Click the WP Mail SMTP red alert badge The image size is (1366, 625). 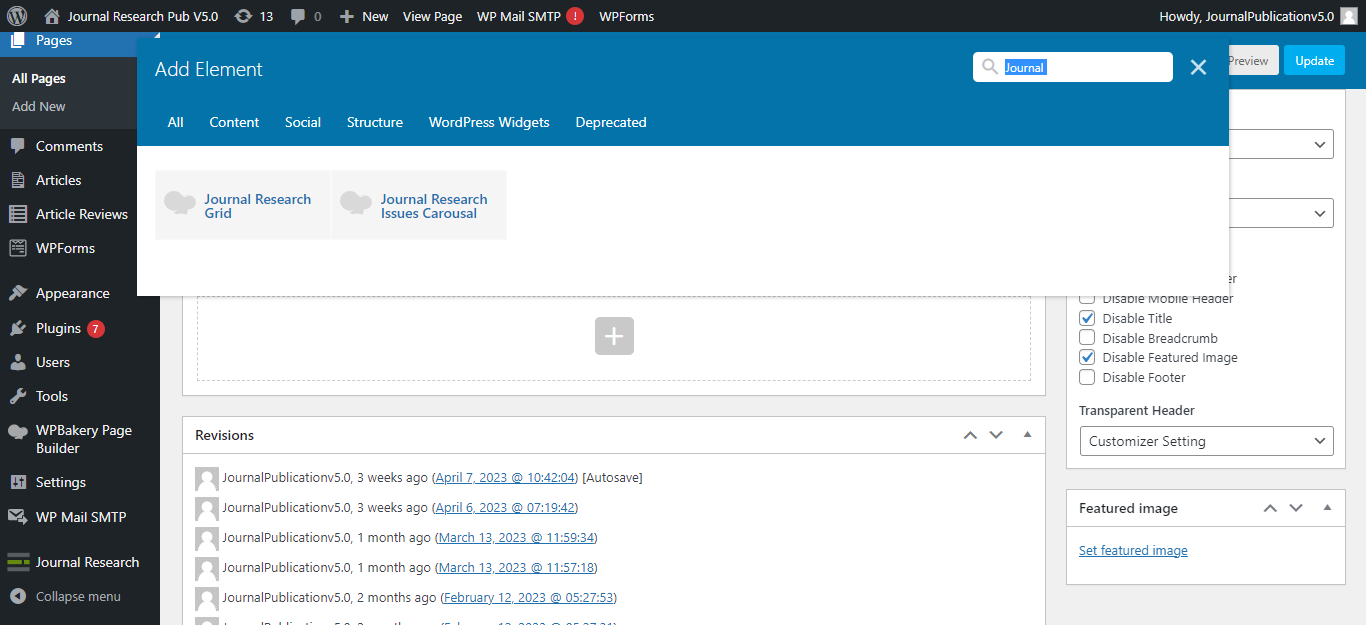pyautogui.click(x=575, y=16)
